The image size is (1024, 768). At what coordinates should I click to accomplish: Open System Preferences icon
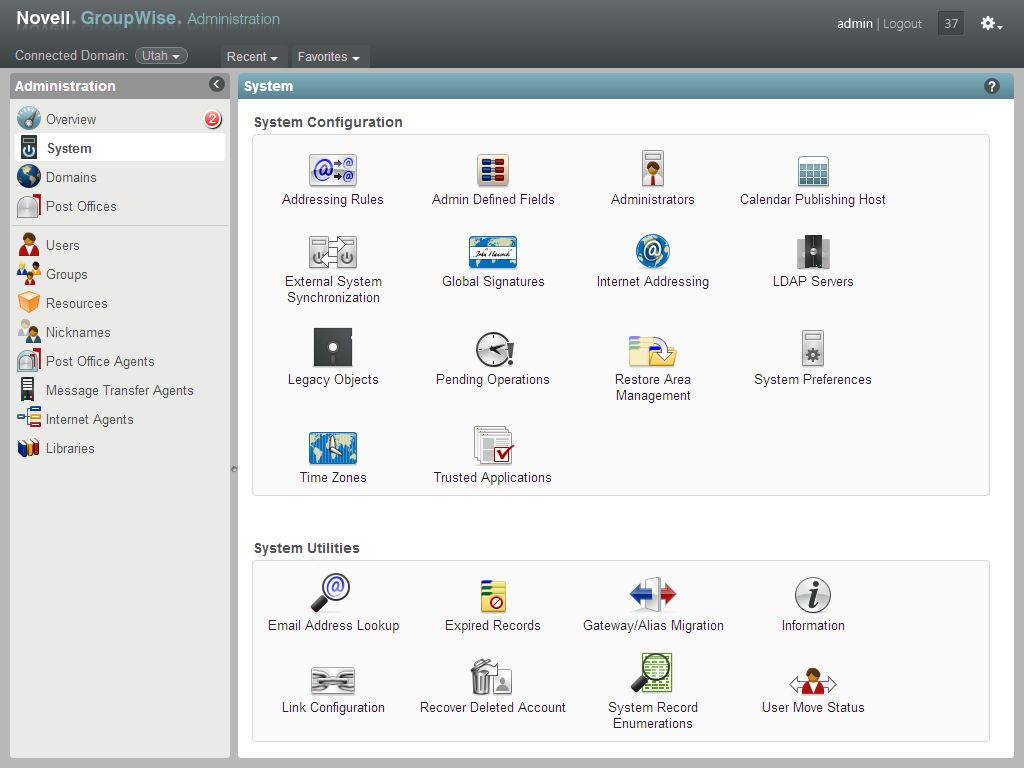point(812,350)
